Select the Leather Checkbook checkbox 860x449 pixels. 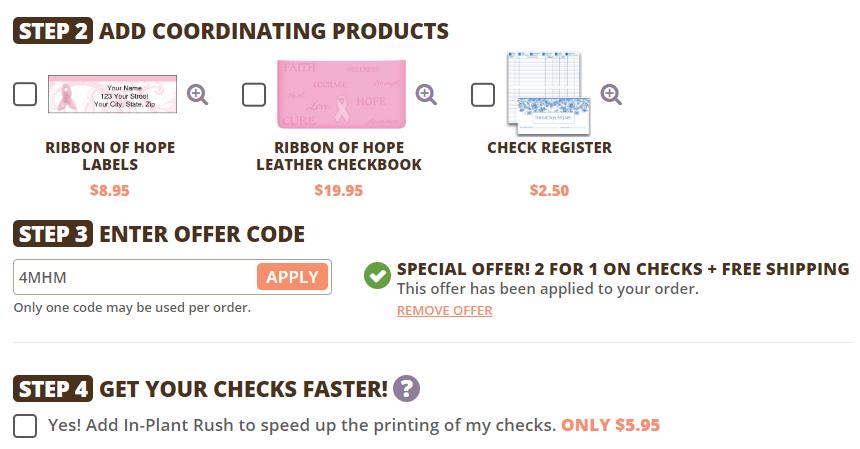point(254,95)
